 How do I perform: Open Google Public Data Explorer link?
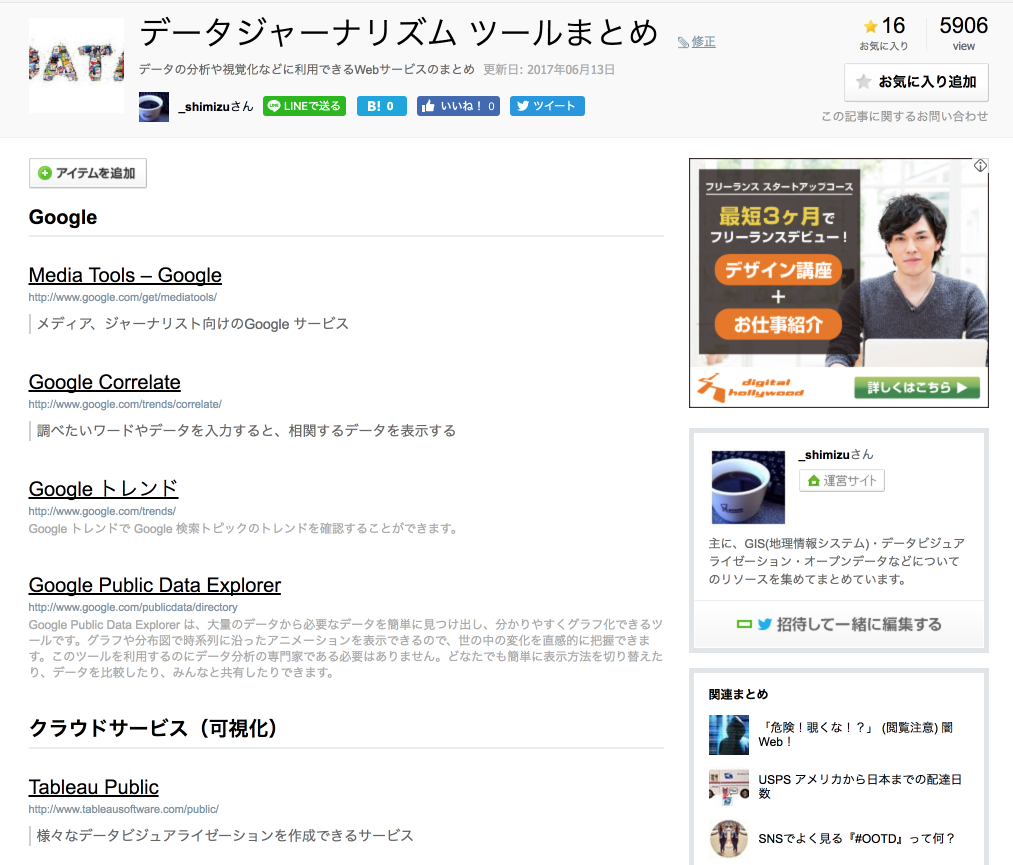(x=155, y=585)
